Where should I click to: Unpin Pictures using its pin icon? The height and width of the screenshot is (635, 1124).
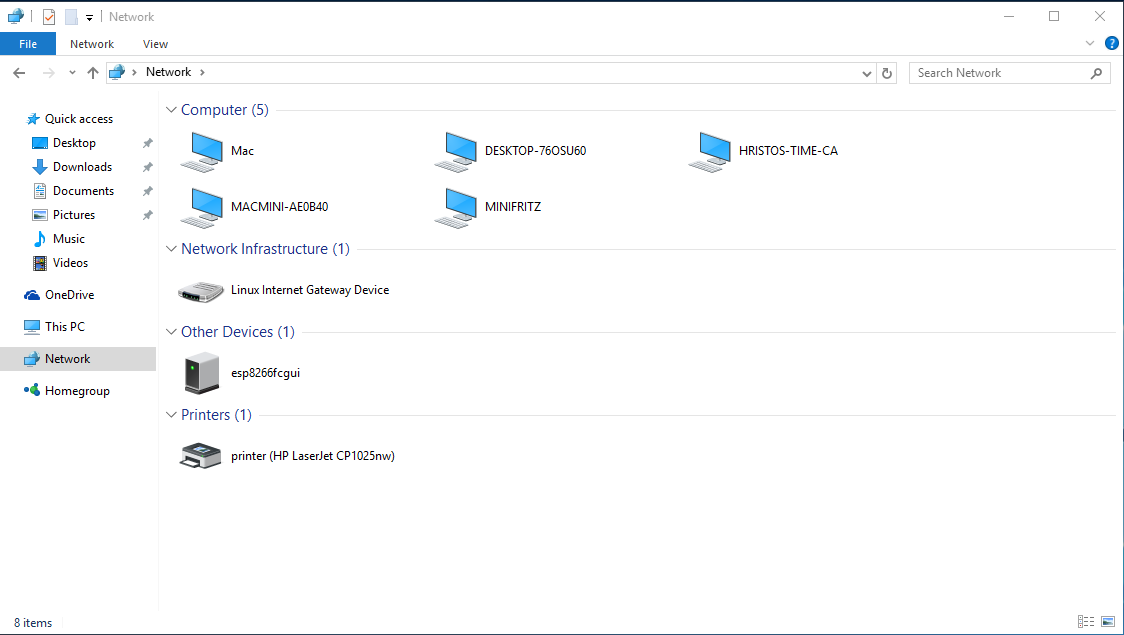click(x=148, y=215)
